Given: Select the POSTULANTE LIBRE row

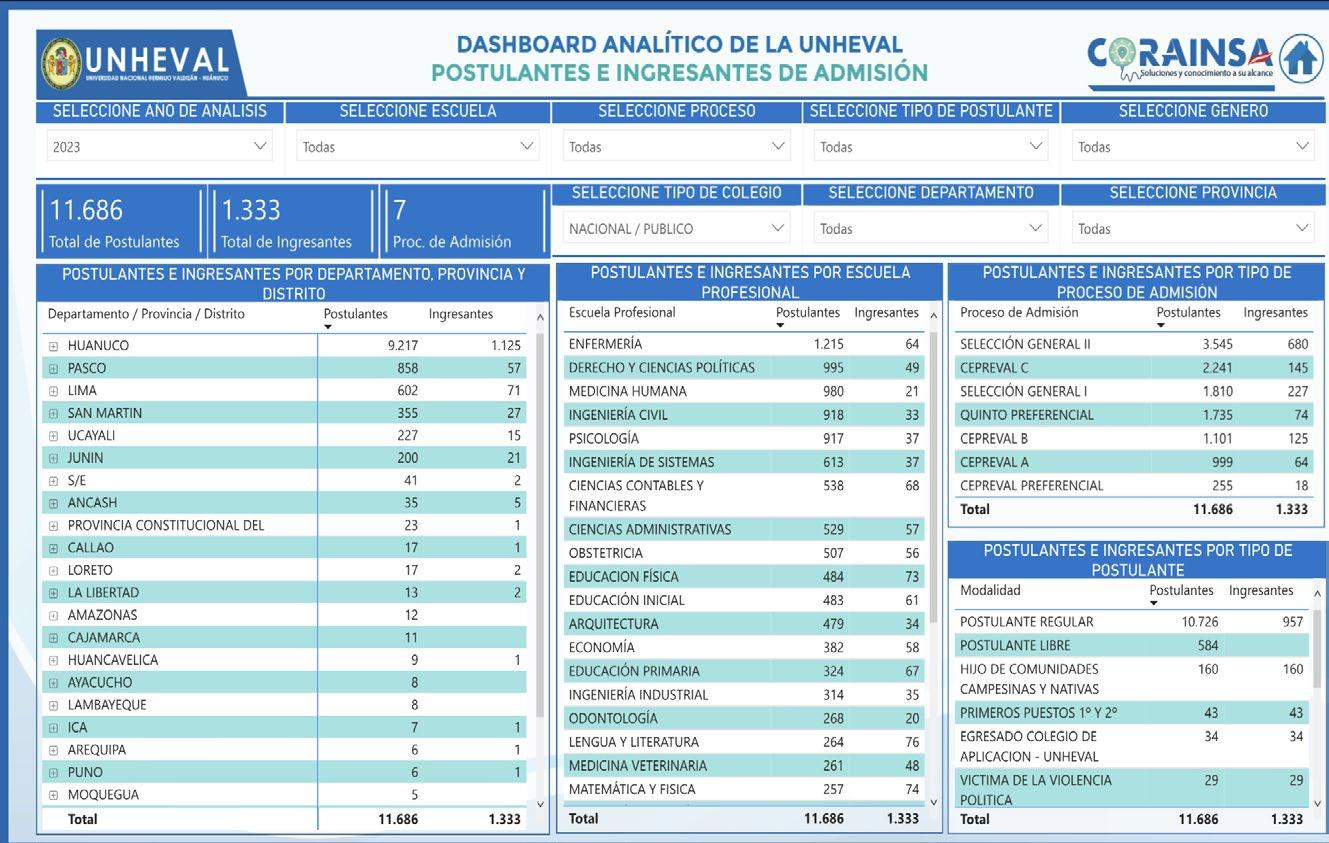Looking at the screenshot, I should pyautogui.click(x=1131, y=646).
